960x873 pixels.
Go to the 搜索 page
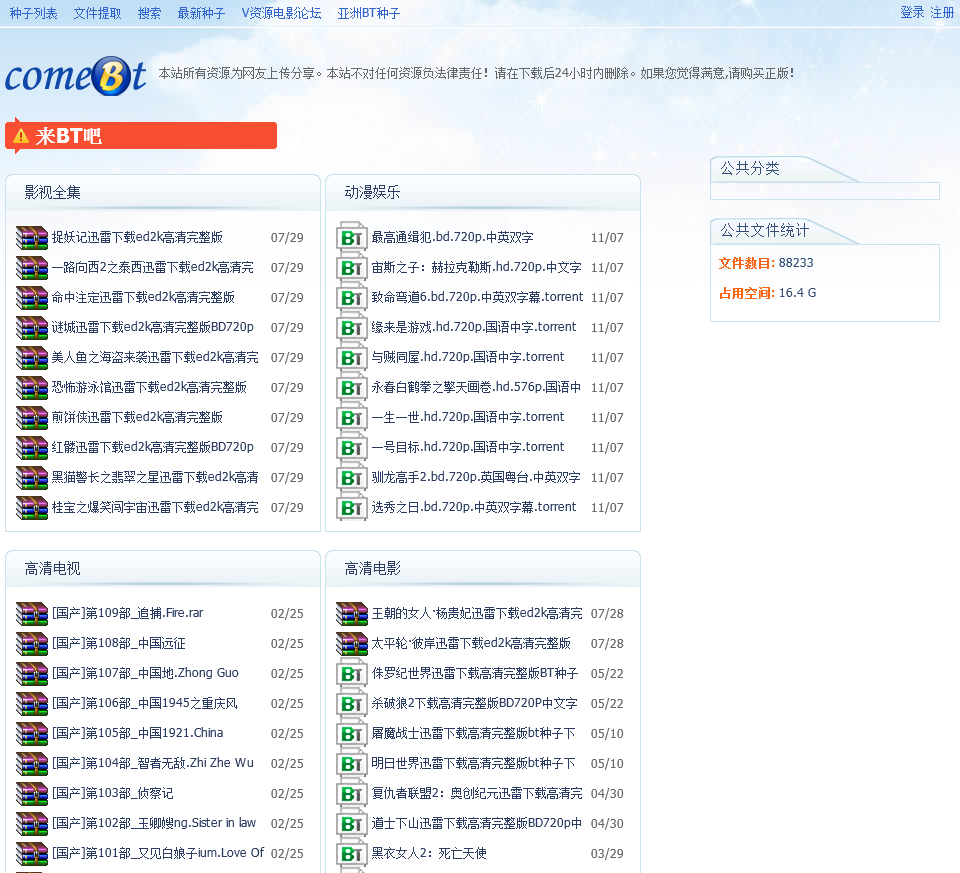[149, 13]
